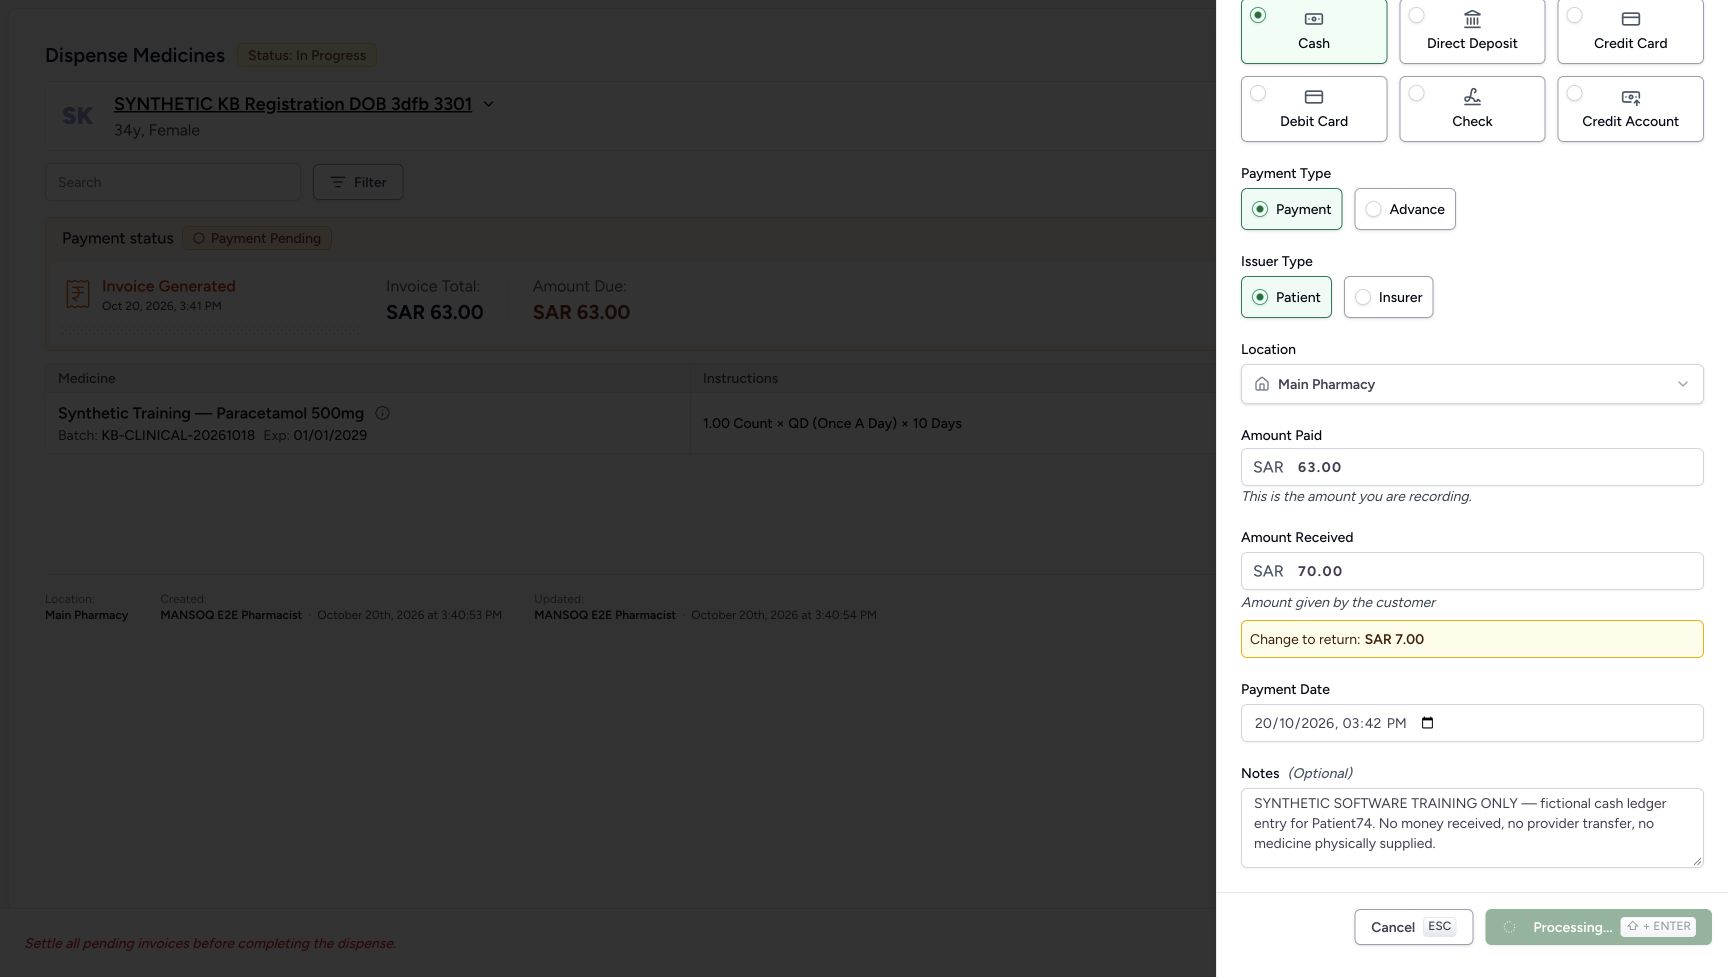Click the Invoice Generated text
This screenshot has width=1728, height=977.
pyautogui.click(x=169, y=286)
